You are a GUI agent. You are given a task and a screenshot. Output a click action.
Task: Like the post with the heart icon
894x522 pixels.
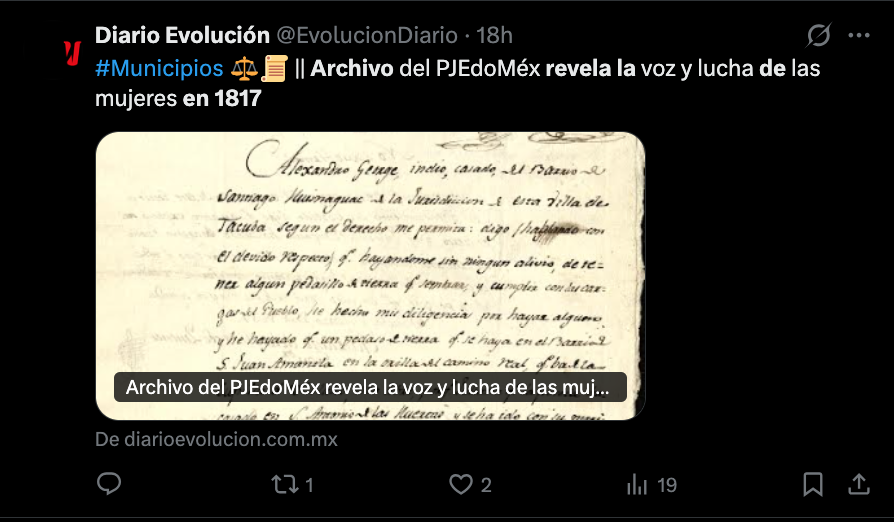coord(460,484)
